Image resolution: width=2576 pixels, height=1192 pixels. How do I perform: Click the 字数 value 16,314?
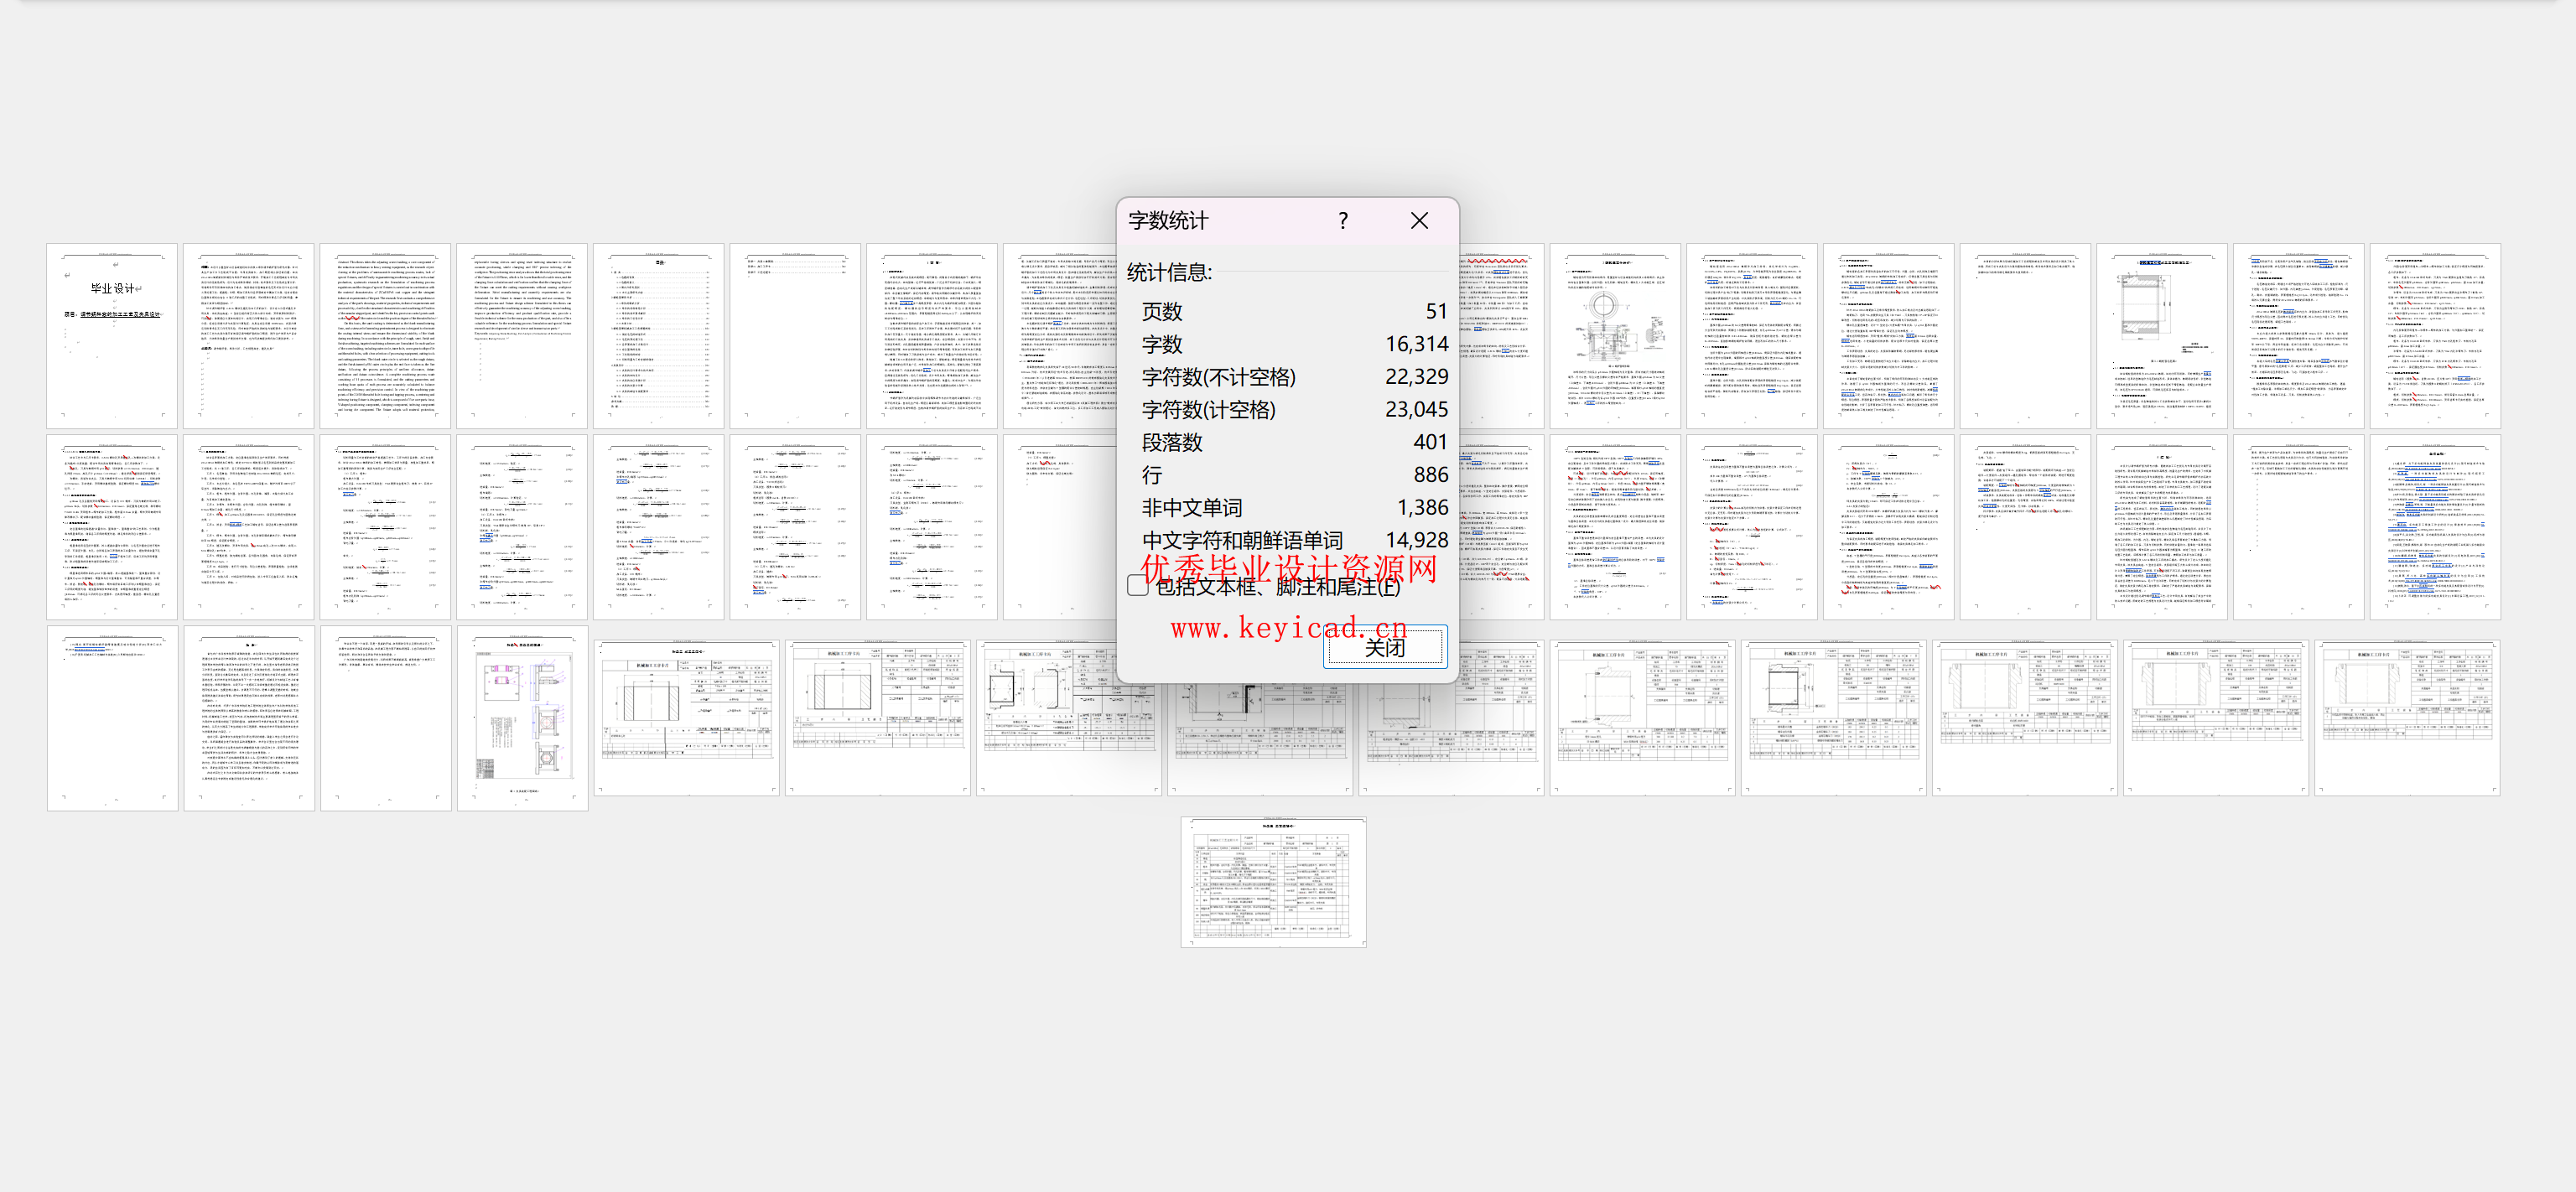coord(1416,344)
